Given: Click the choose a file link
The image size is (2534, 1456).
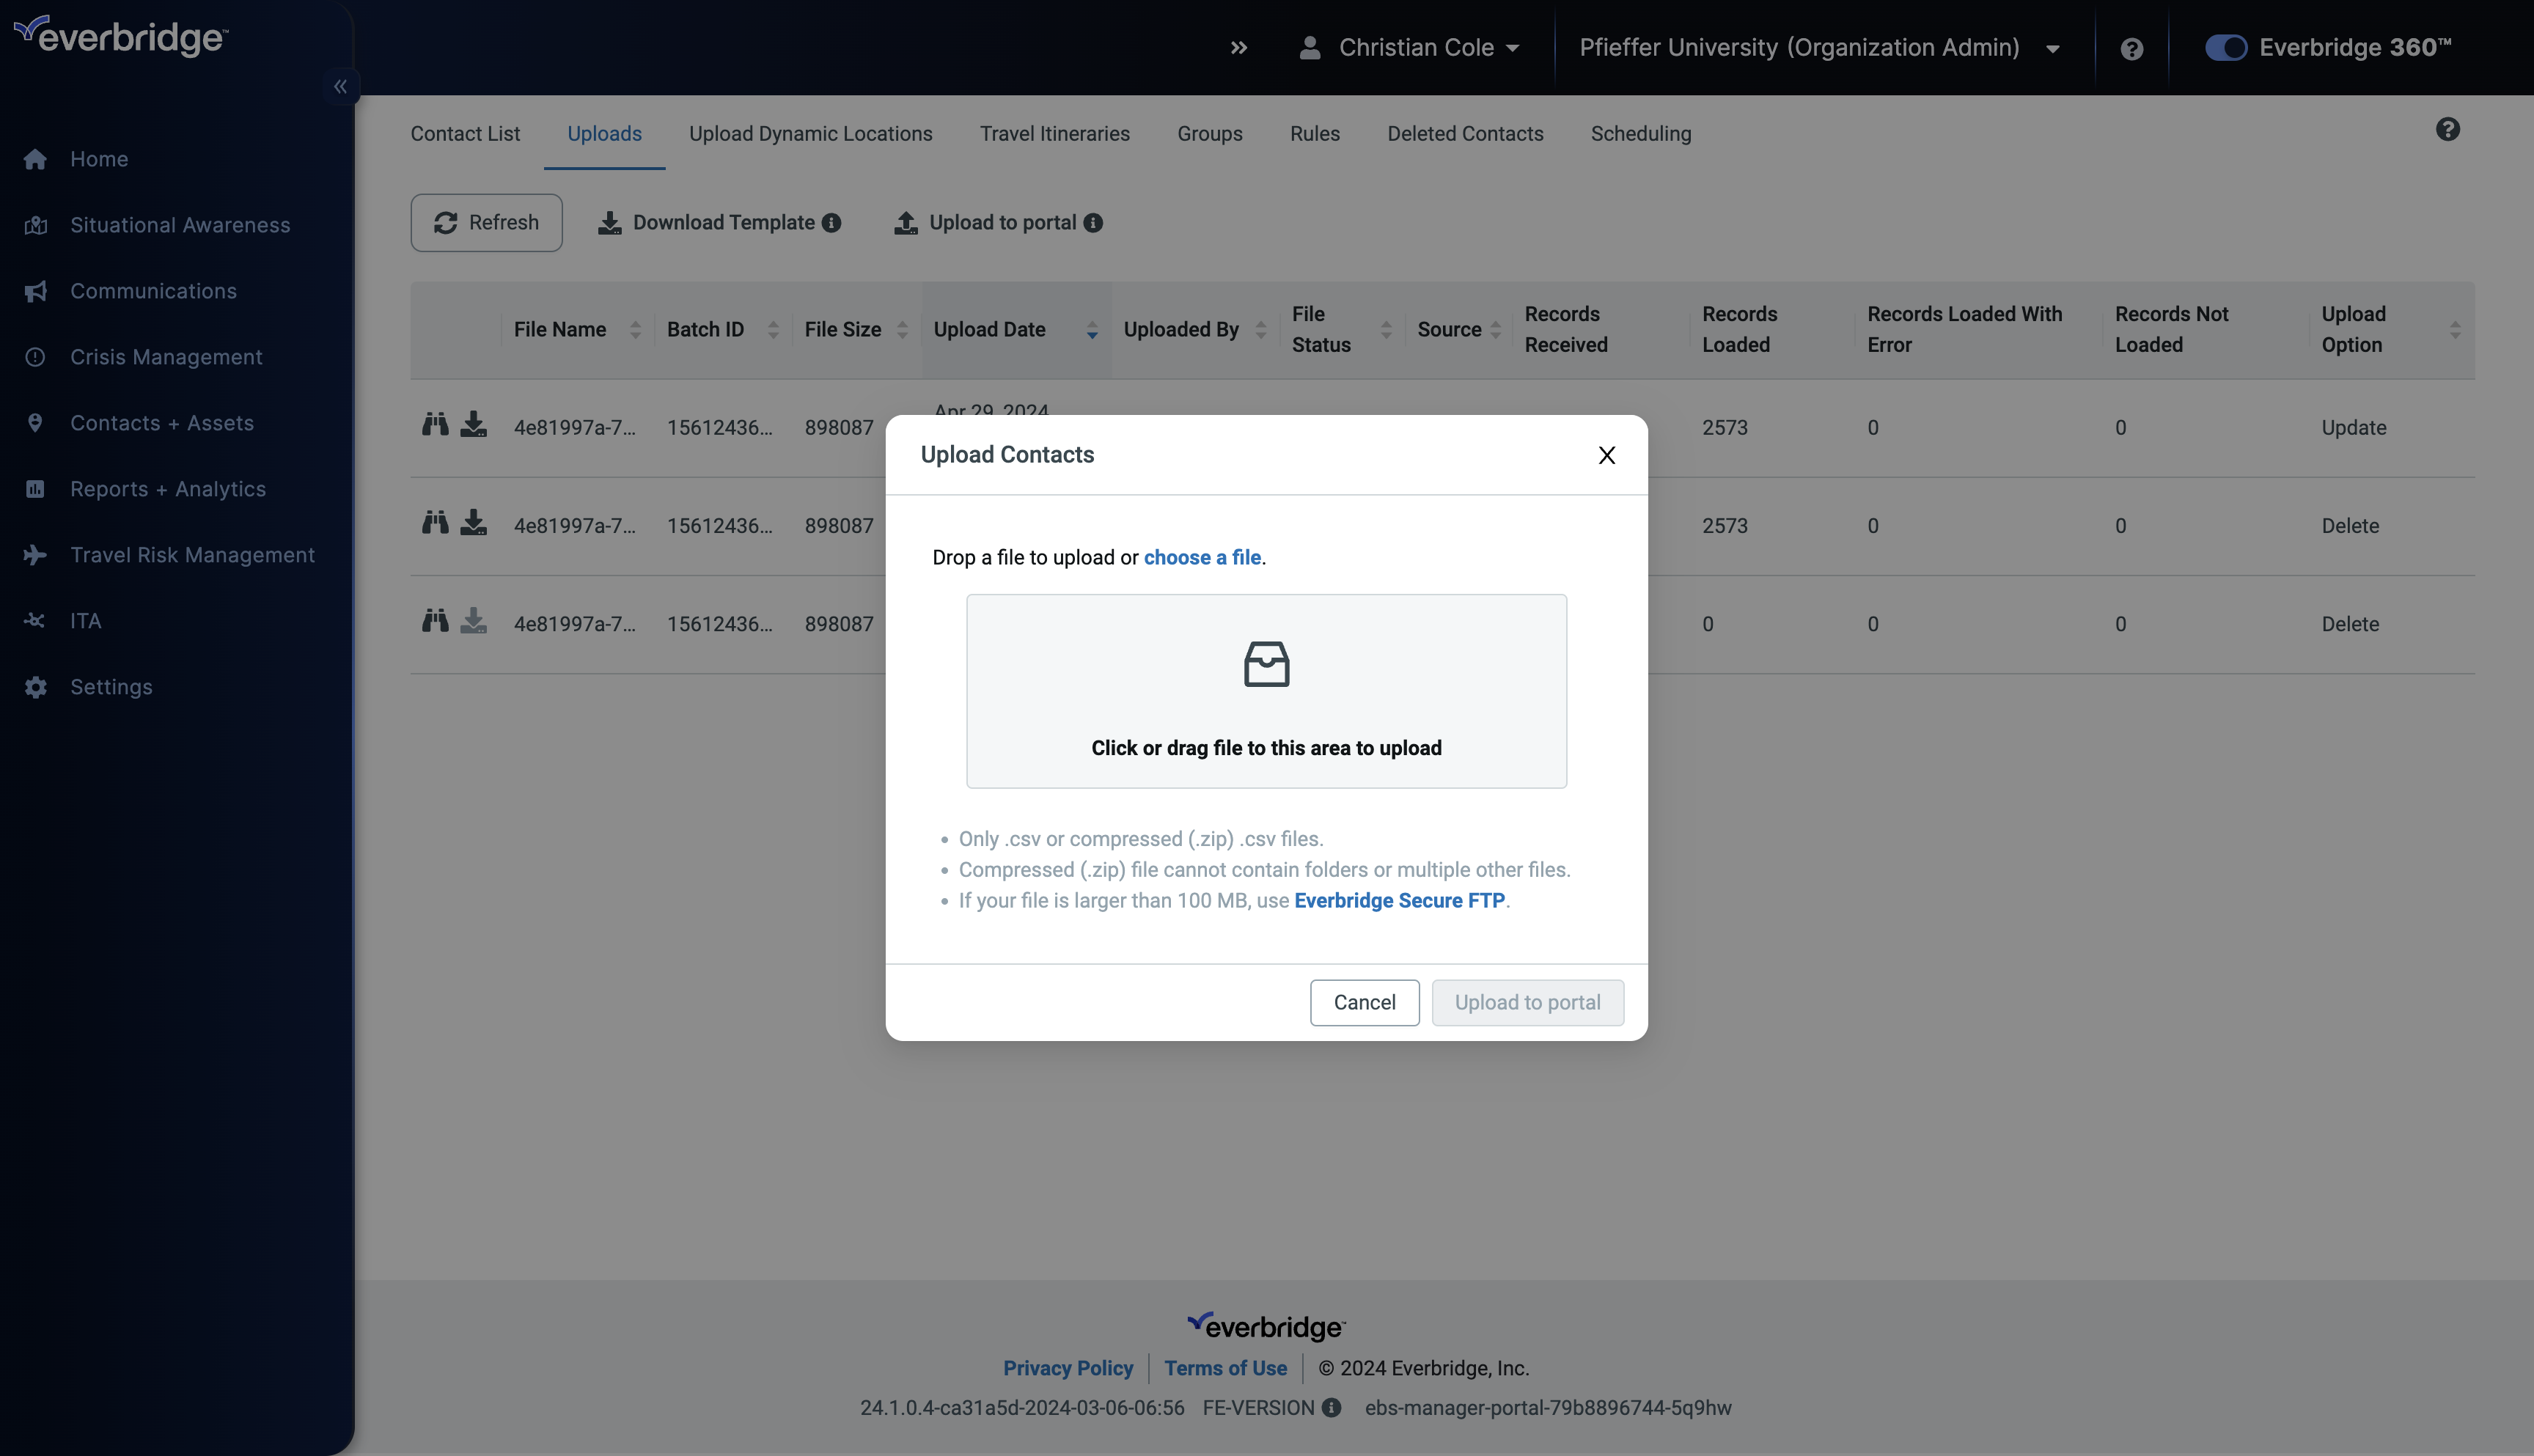Looking at the screenshot, I should pos(1202,555).
